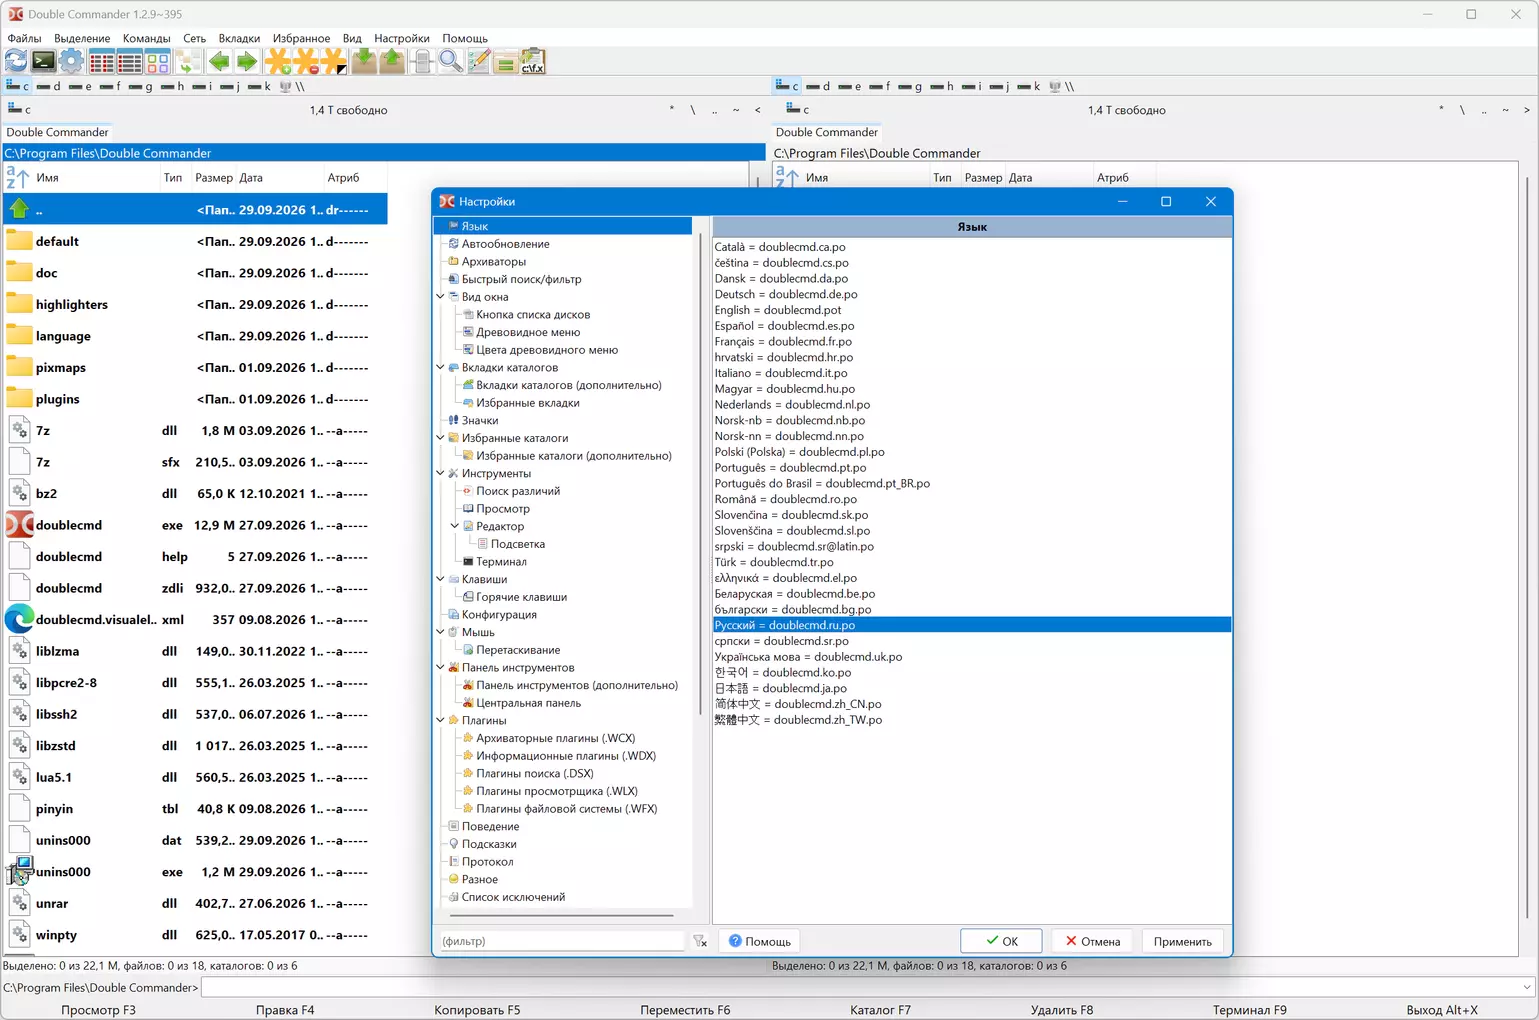Collapse the Редактор tree node
This screenshot has width=1539, height=1020.
pos(455,526)
